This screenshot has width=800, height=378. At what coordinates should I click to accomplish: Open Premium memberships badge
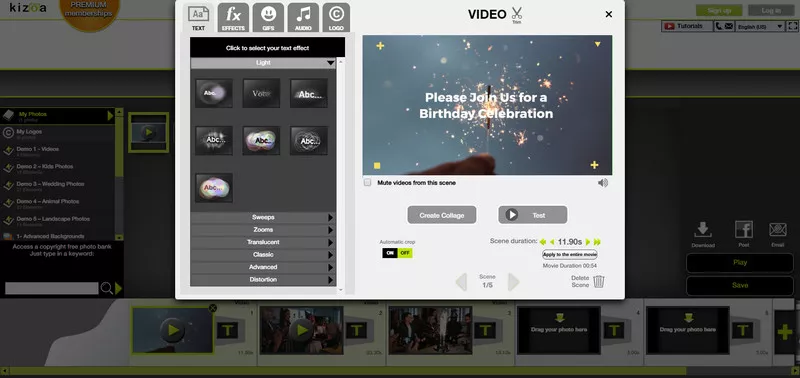[89, 14]
